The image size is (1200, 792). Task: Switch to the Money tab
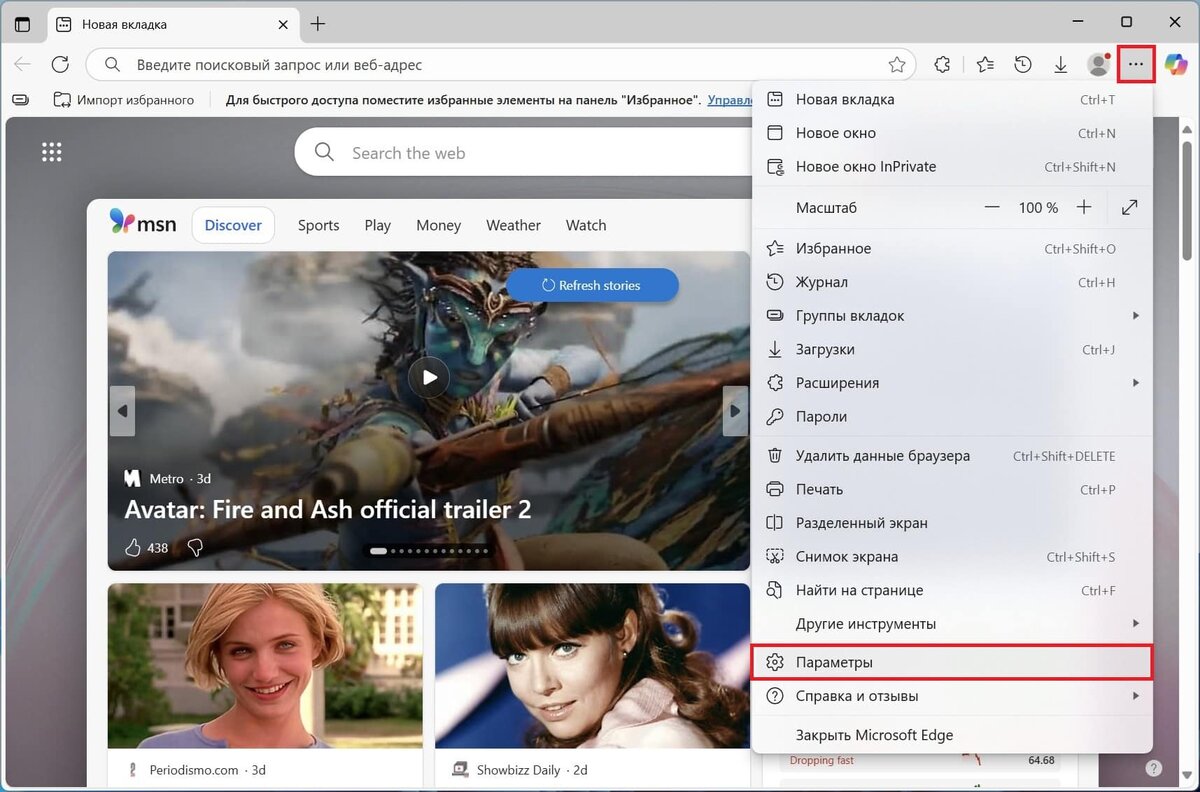pos(438,225)
